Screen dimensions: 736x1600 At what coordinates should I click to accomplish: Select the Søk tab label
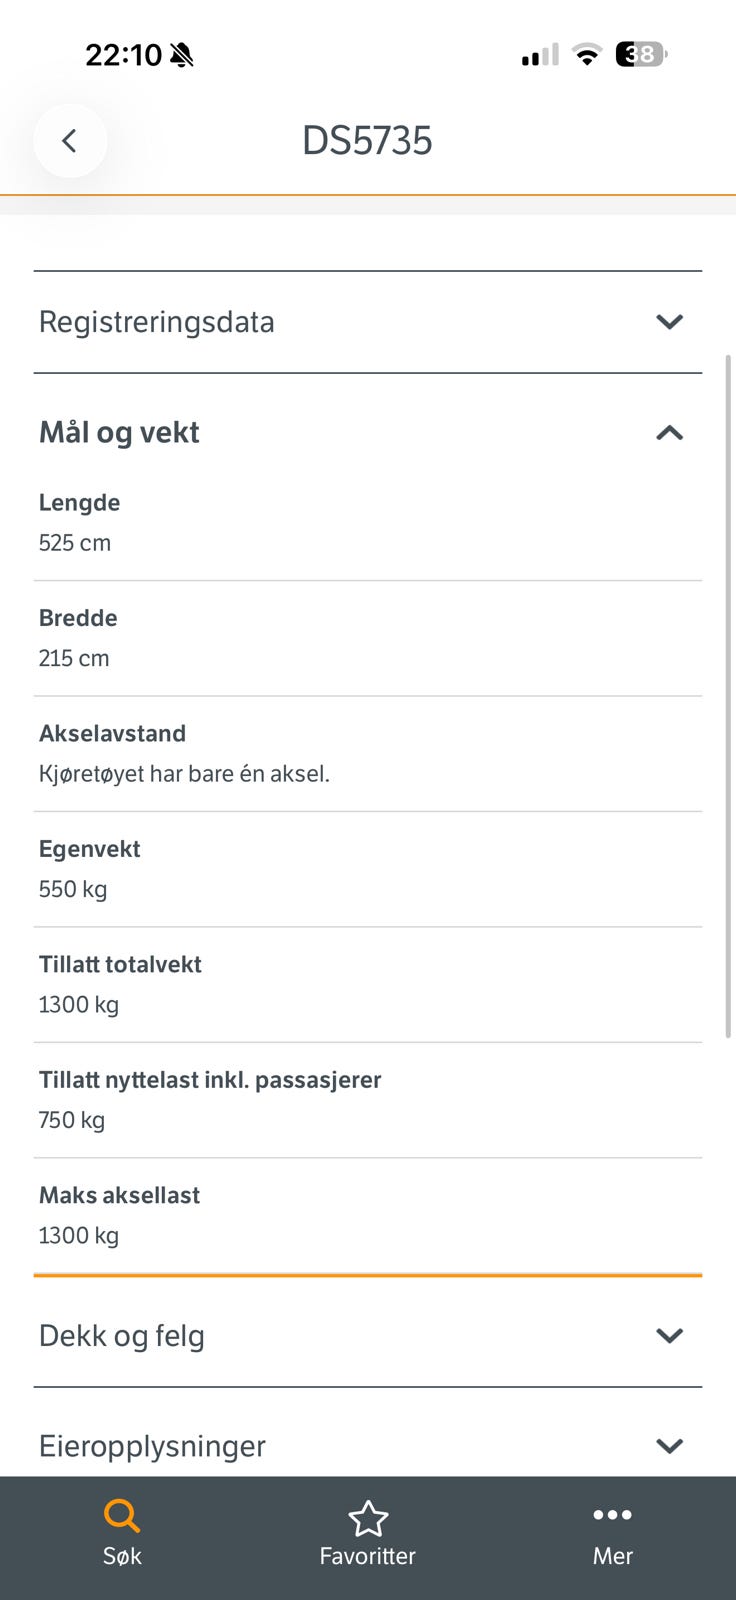122,1556
